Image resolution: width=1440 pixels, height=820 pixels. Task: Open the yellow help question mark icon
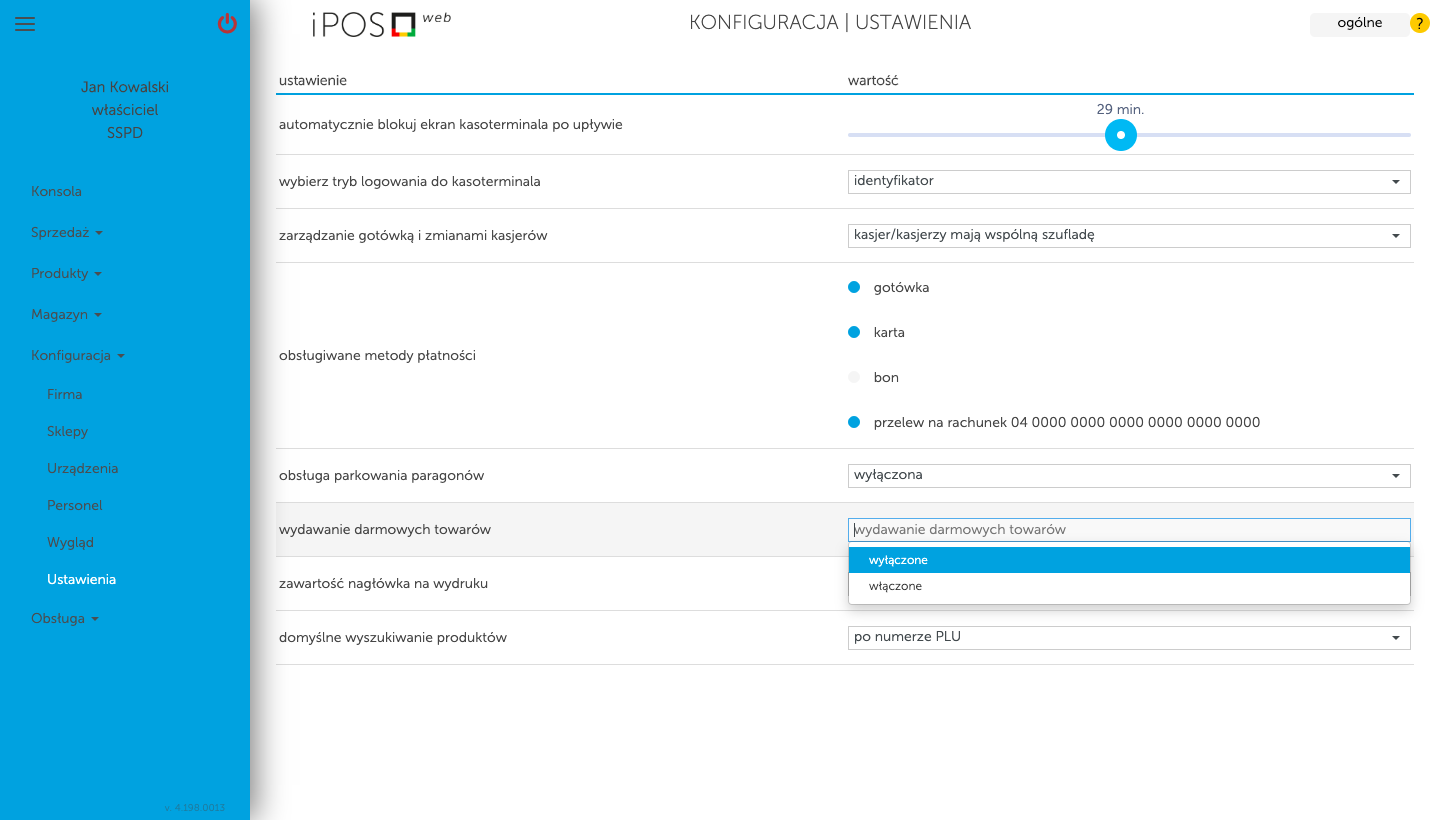click(1419, 23)
